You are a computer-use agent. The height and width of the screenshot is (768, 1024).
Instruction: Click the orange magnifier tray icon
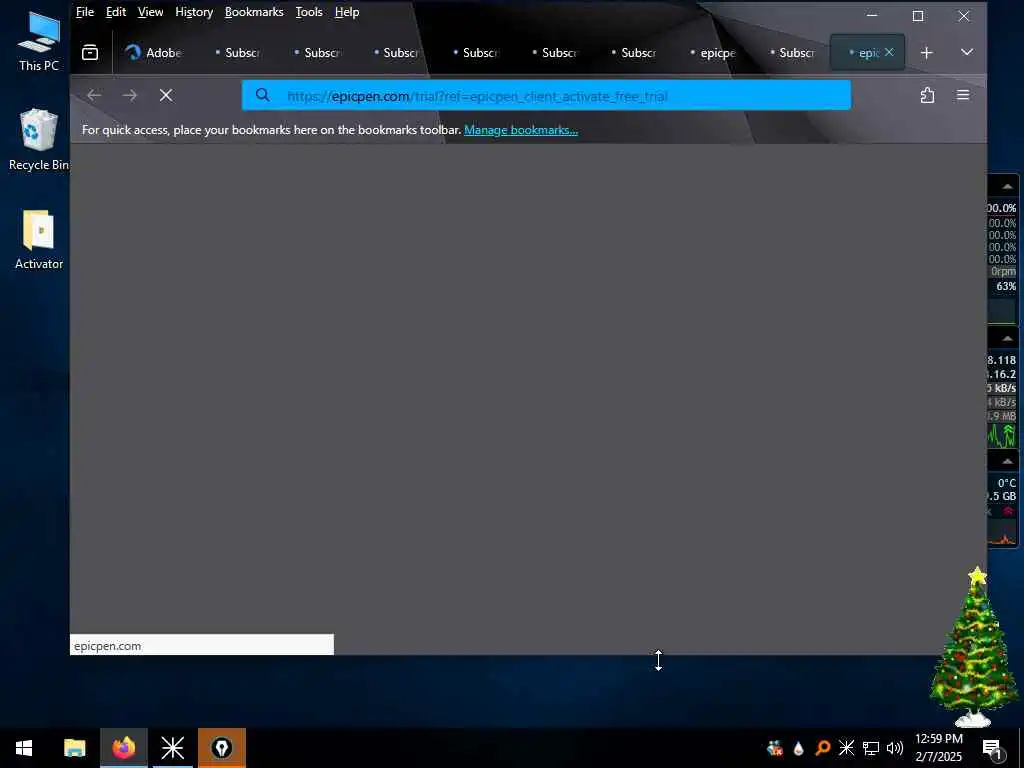point(823,748)
